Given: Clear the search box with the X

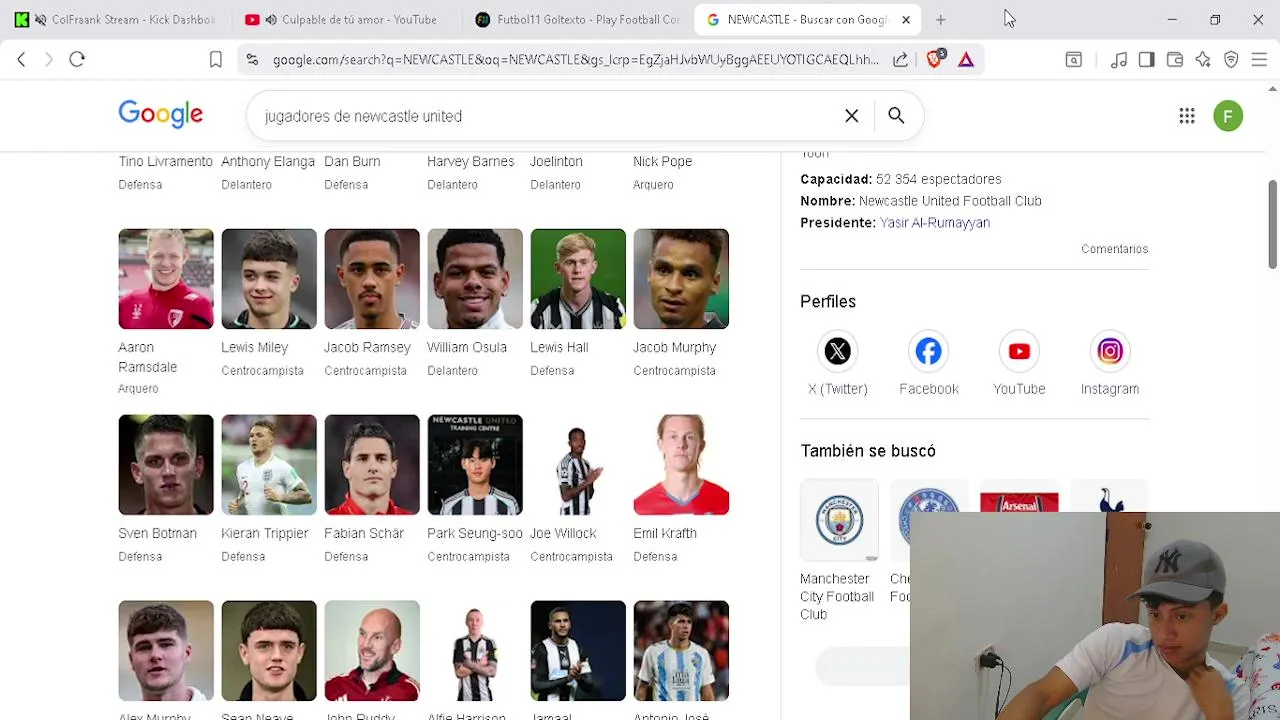Looking at the screenshot, I should click(851, 116).
